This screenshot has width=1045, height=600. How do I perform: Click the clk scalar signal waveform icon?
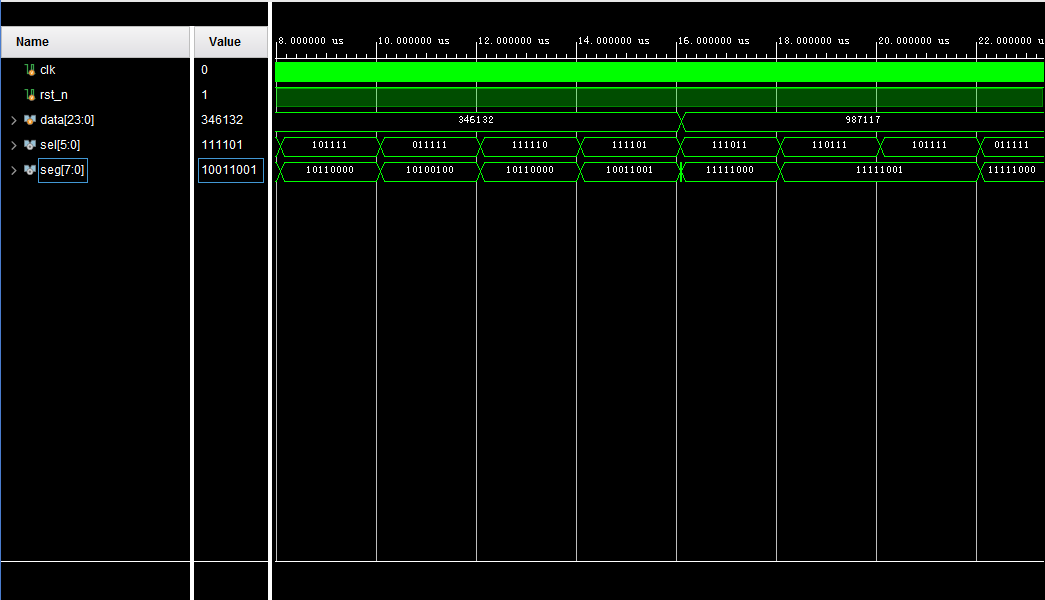coord(31,69)
